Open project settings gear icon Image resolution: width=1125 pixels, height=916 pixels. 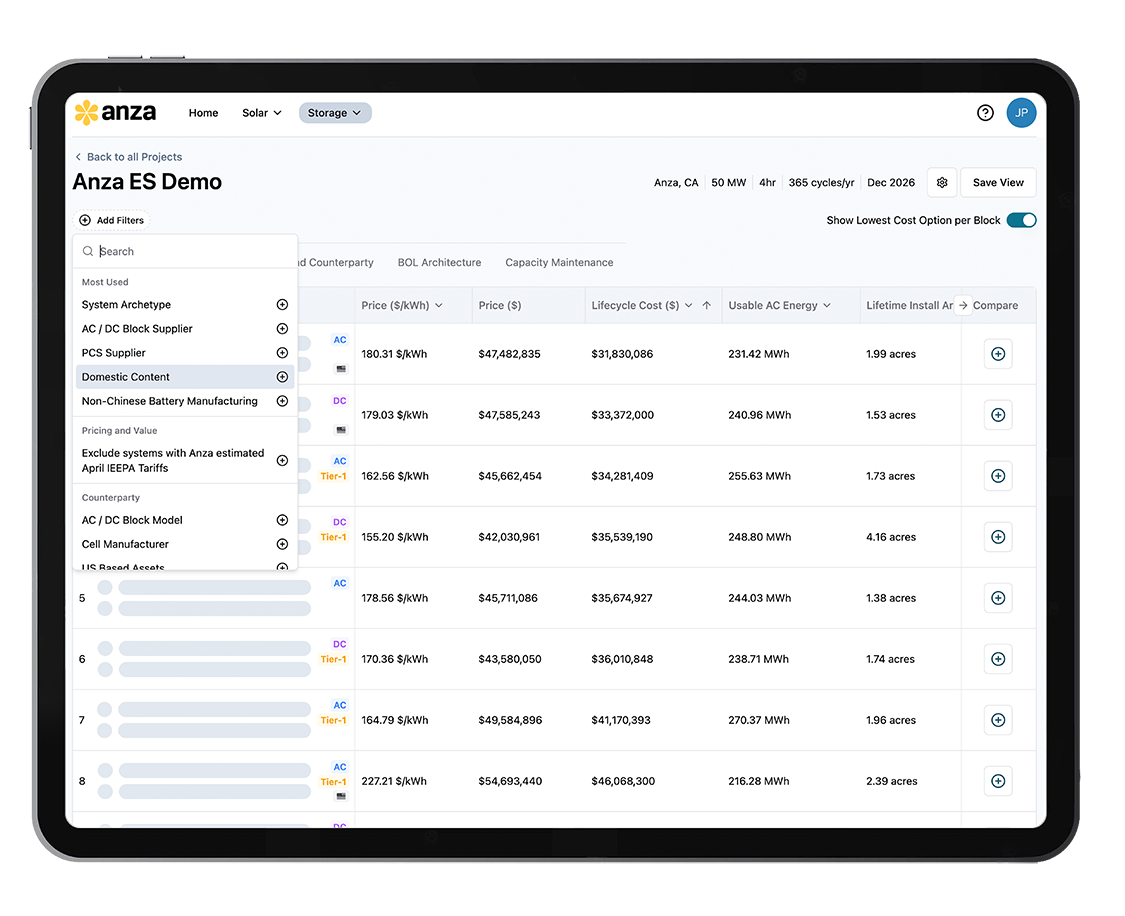942,182
